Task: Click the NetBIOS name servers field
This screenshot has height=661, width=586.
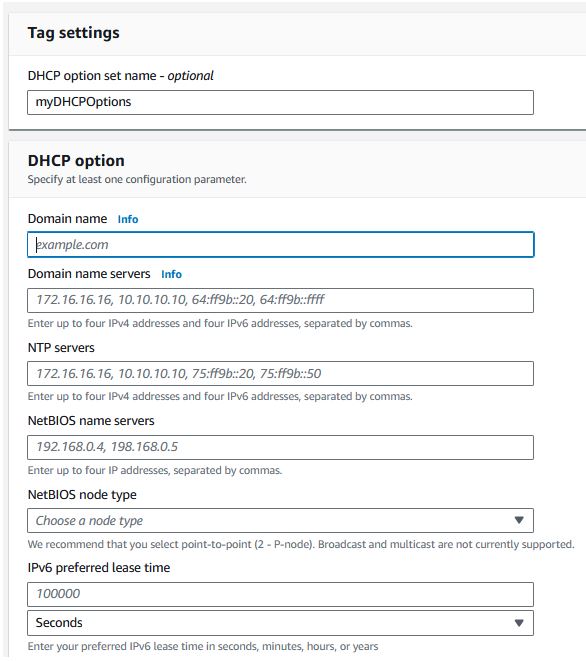Action: [280, 447]
